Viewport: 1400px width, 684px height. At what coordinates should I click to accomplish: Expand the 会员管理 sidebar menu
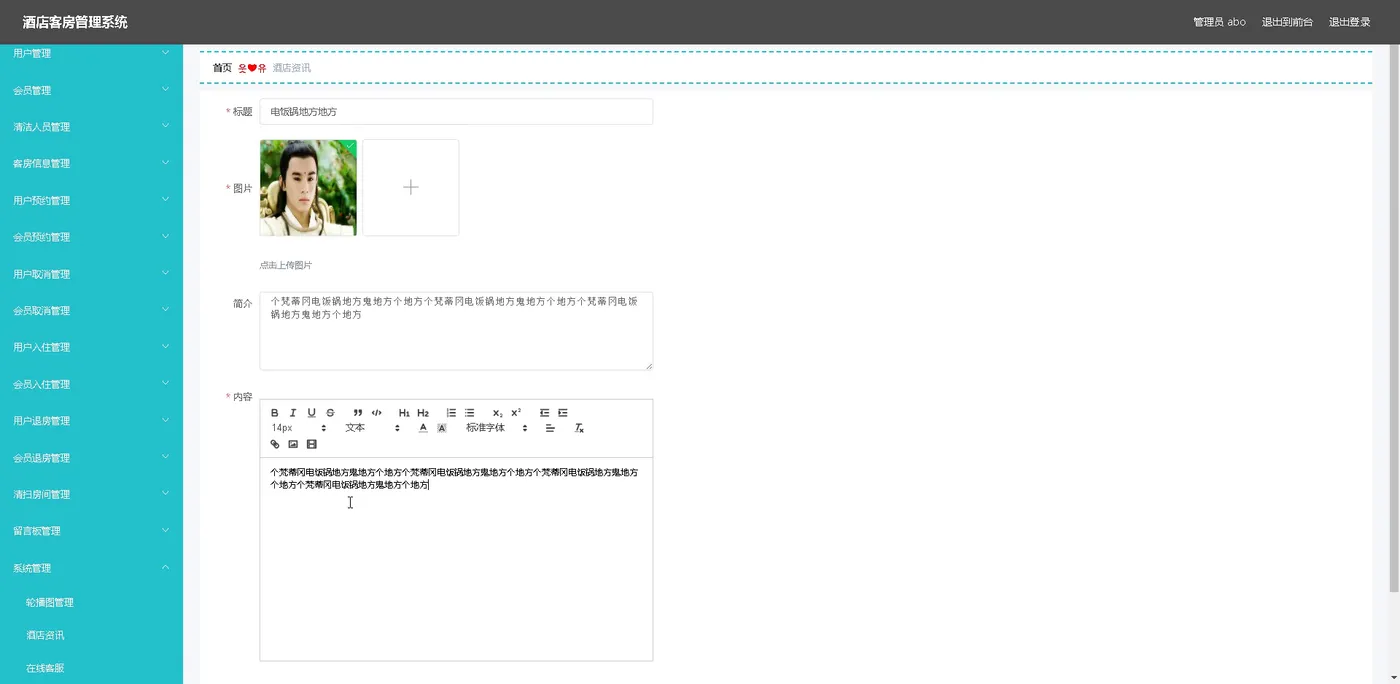91,90
